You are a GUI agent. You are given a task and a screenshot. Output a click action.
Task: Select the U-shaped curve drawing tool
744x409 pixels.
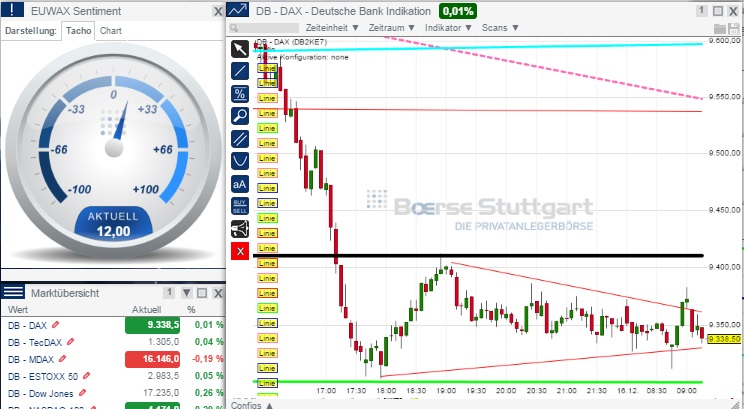tap(240, 161)
